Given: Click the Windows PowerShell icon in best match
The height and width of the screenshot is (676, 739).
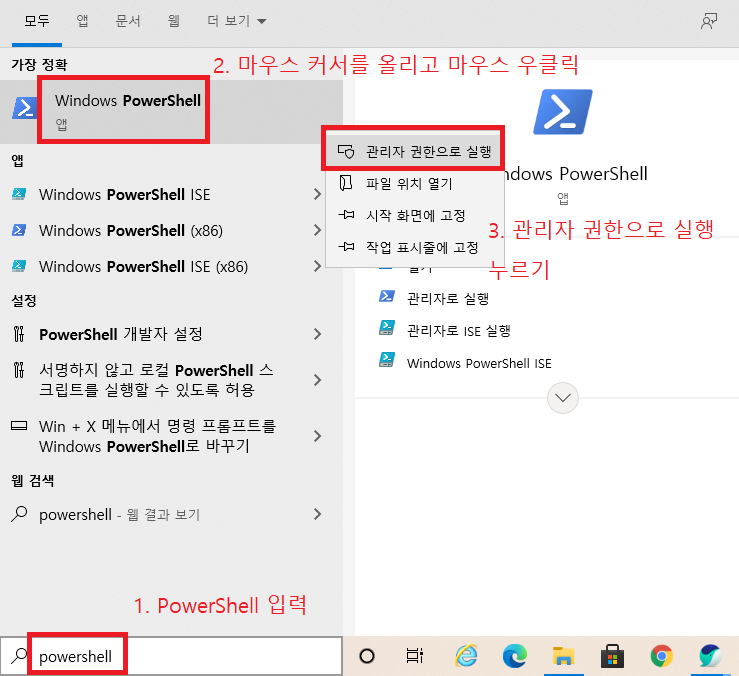Looking at the screenshot, I should pos(25,108).
